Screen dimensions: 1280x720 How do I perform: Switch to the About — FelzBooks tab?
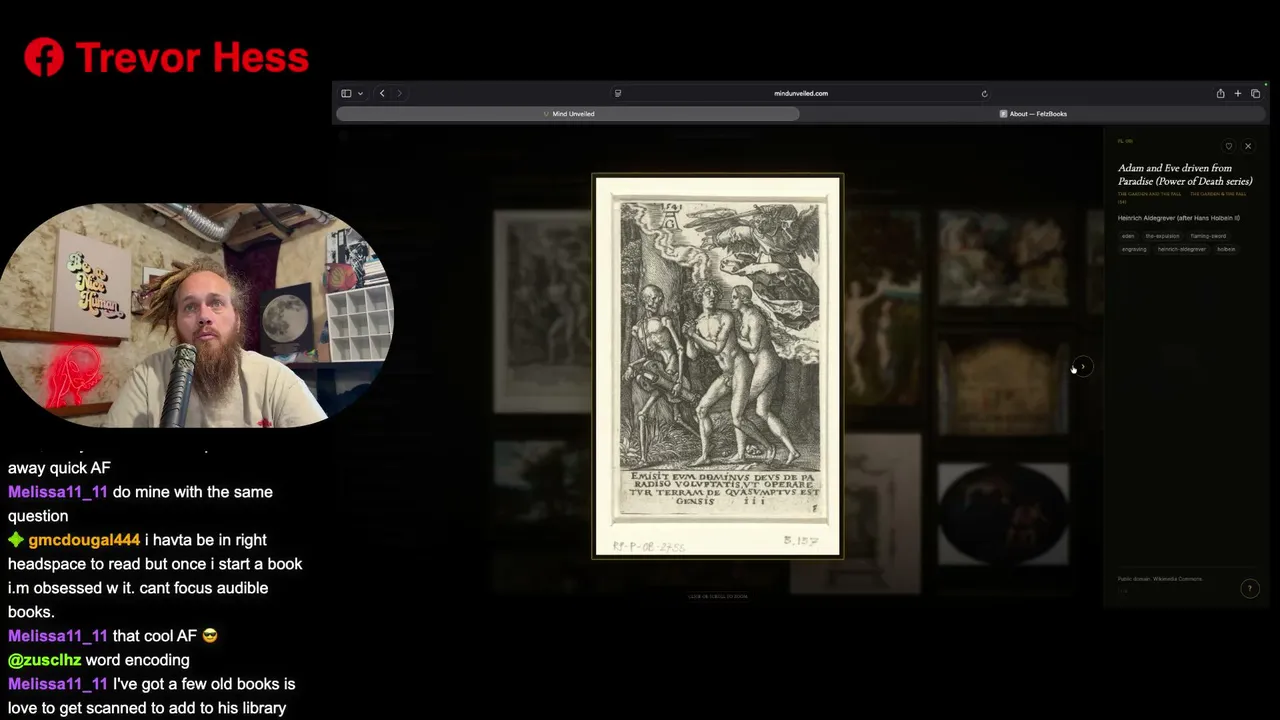(1034, 114)
